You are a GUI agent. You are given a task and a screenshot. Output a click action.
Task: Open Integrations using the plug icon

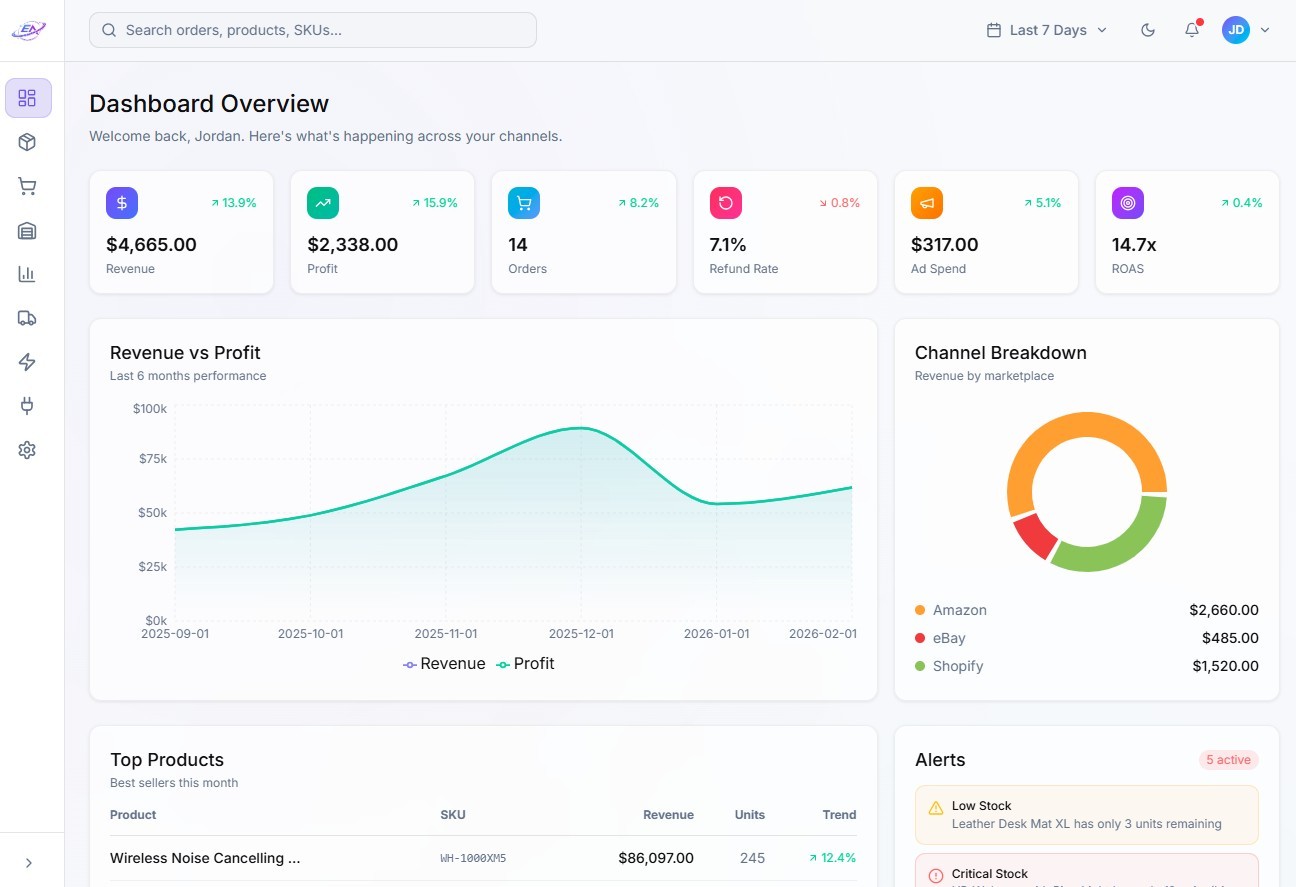pyautogui.click(x=27, y=406)
